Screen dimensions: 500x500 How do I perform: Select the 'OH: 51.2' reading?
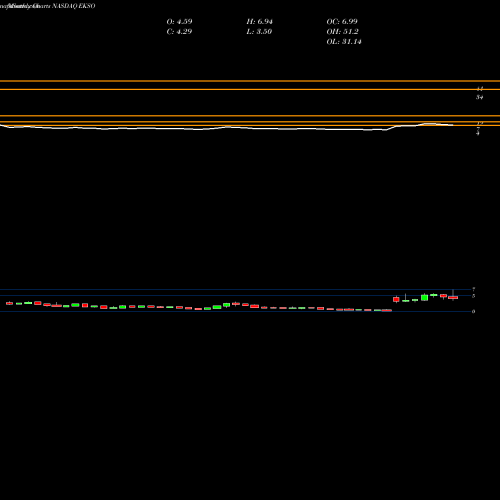(342, 32)
